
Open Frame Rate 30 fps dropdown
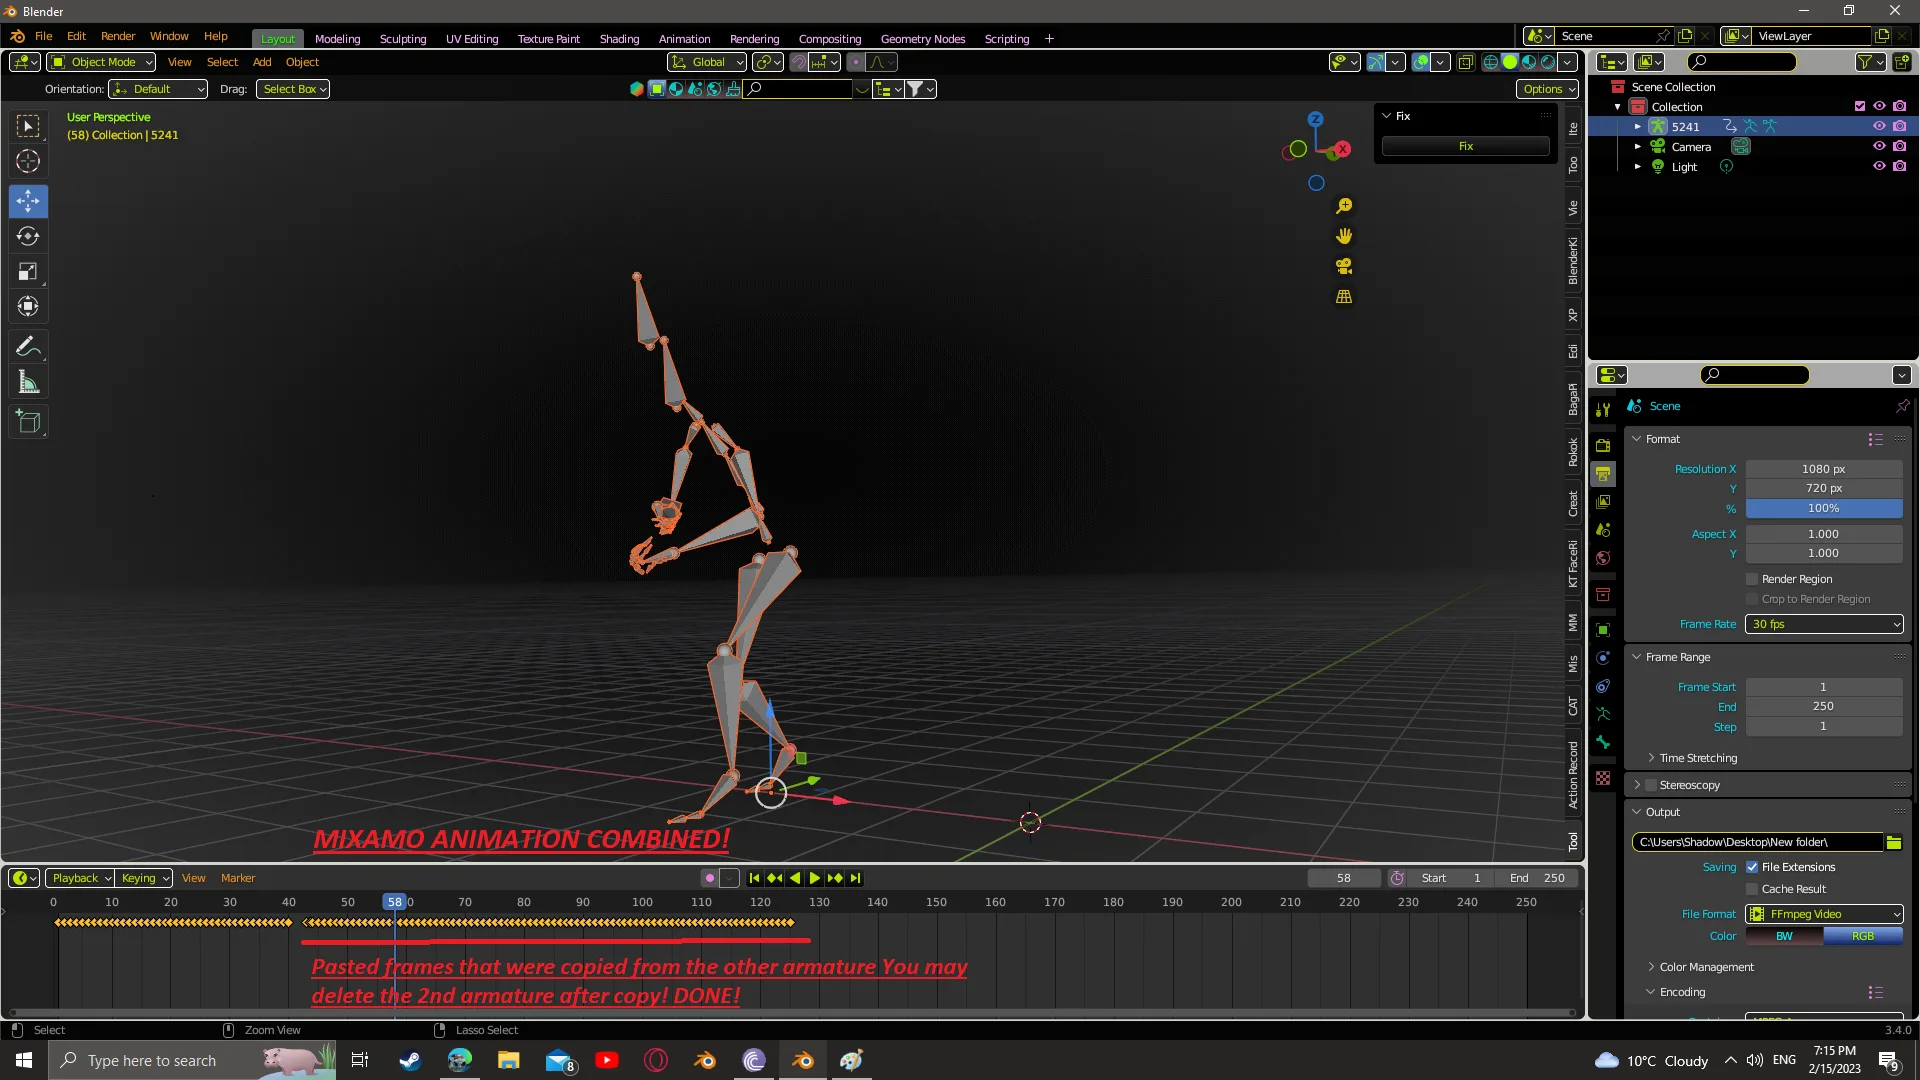point(1824,624)
